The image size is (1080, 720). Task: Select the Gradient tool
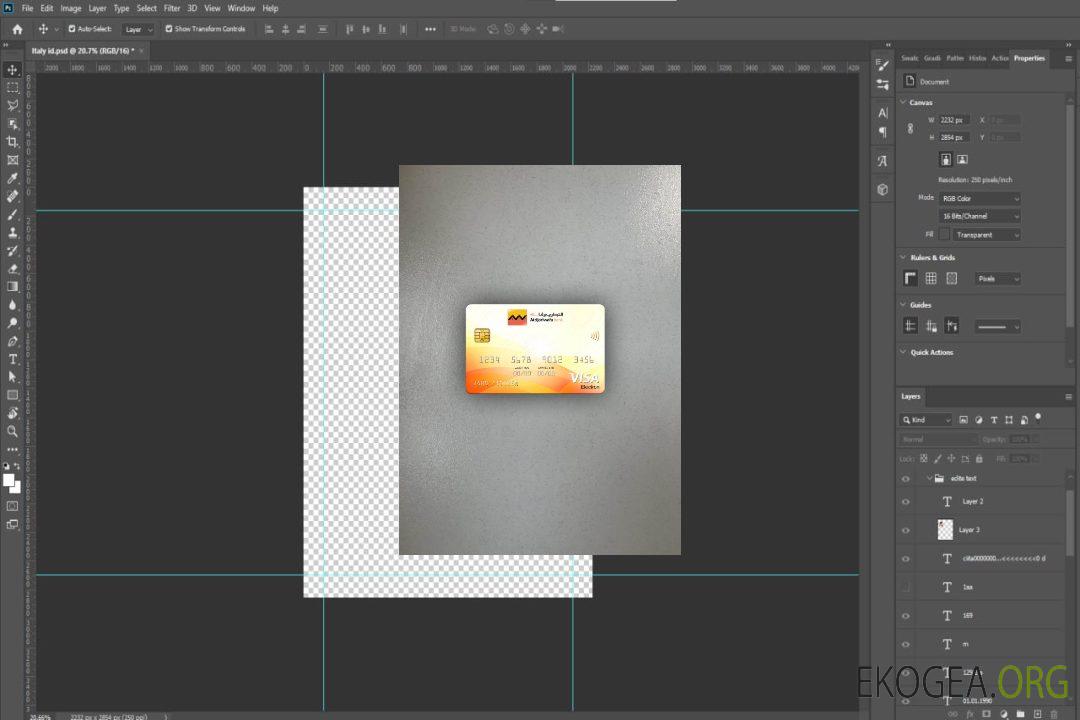coord(12,287)
